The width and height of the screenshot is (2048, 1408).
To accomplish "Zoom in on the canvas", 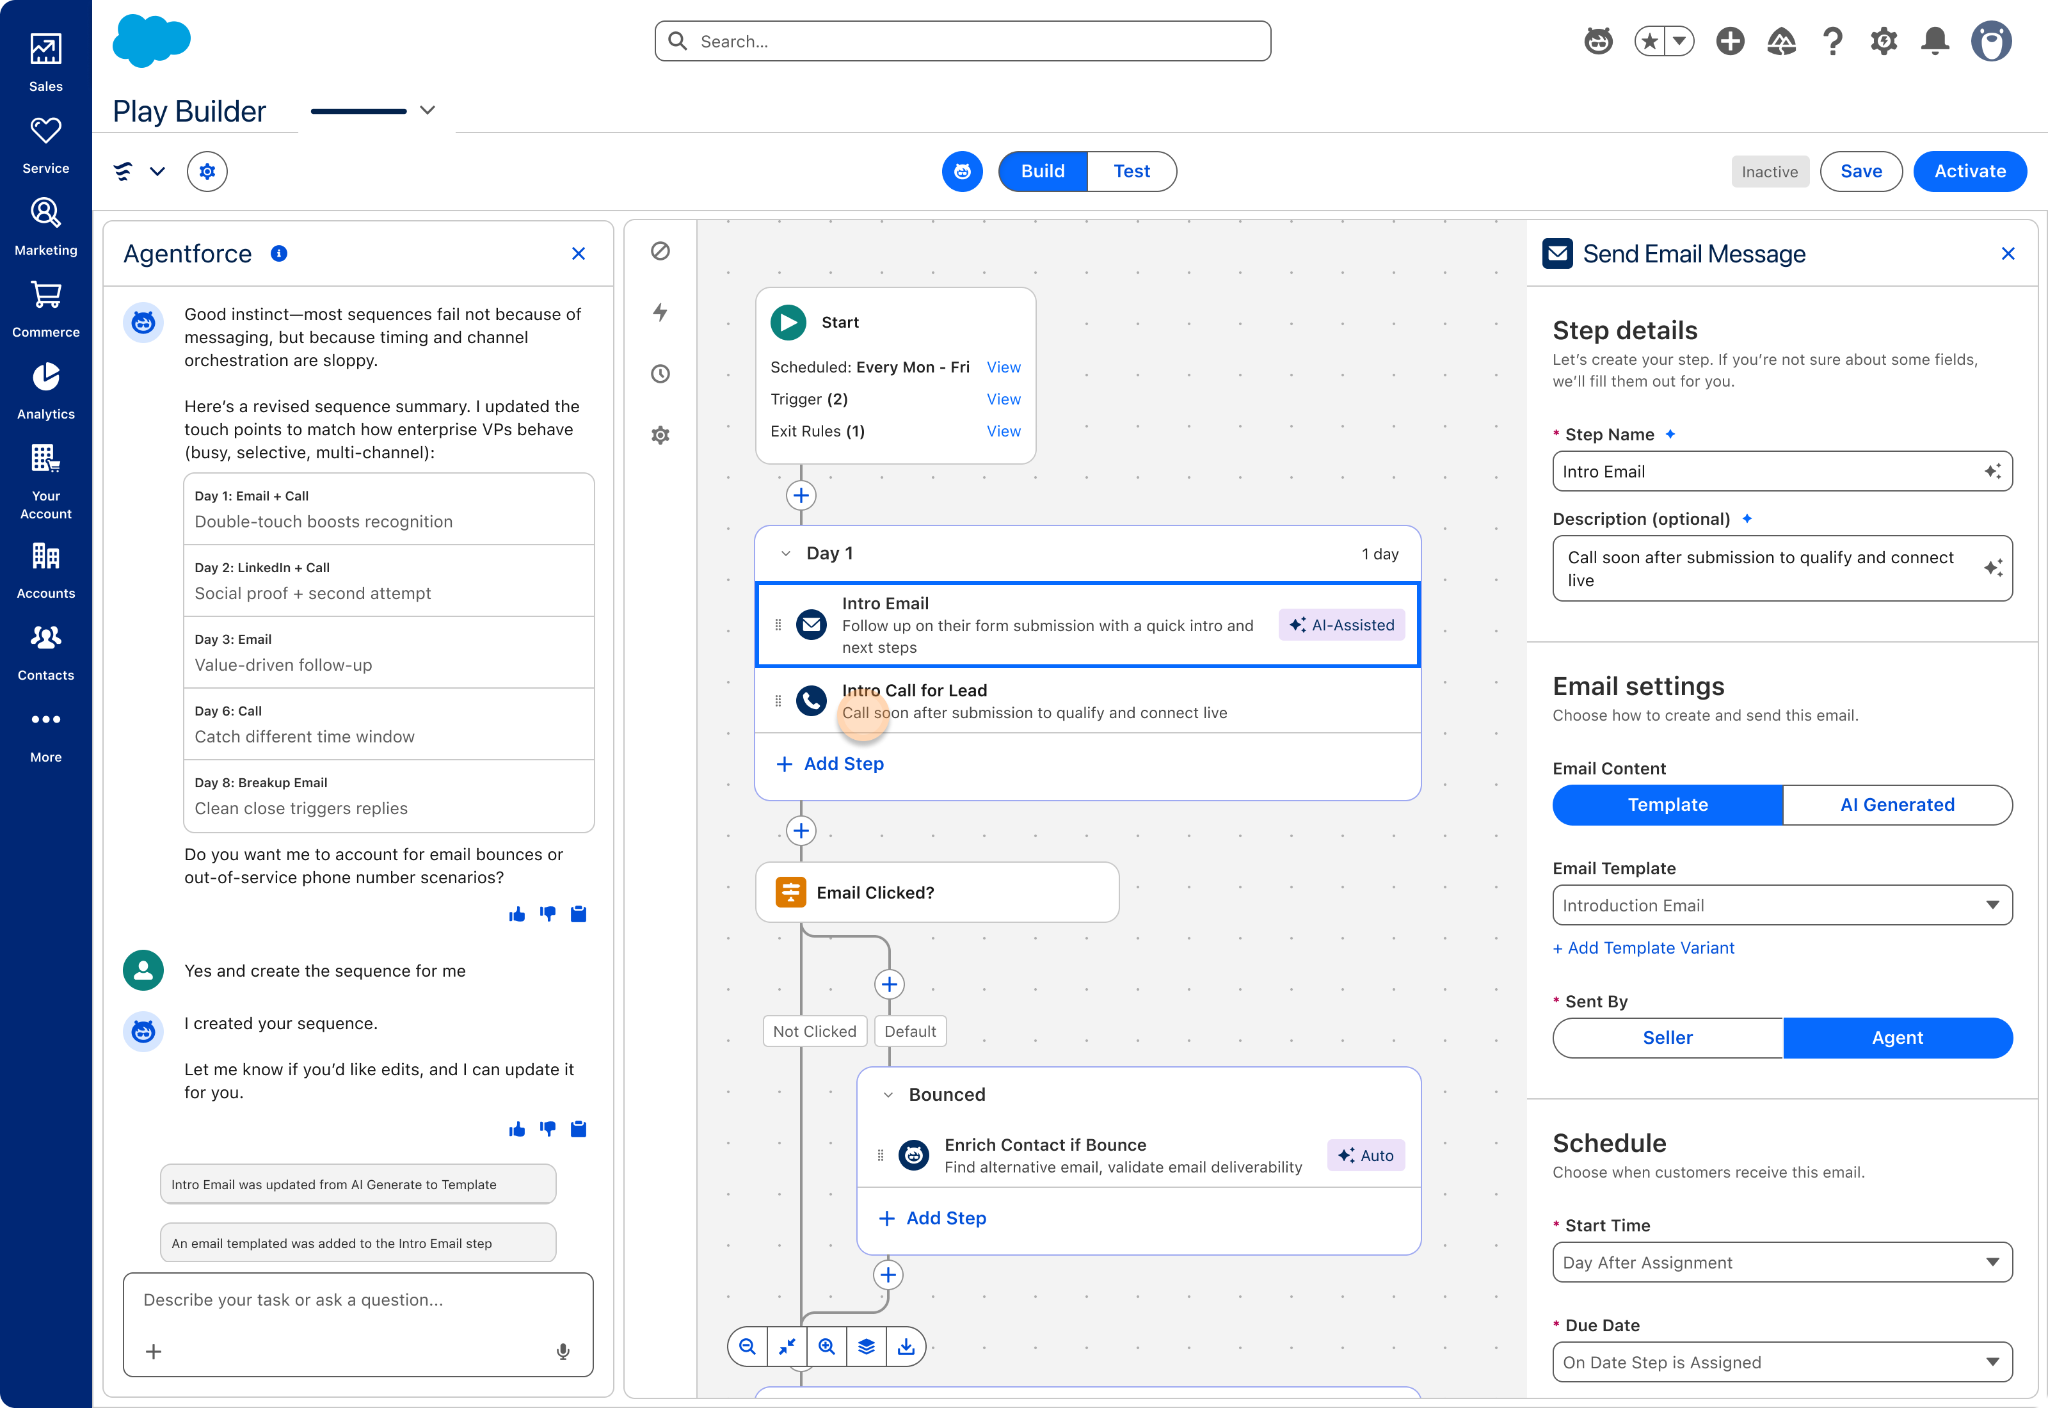I will coord(827,1346).
